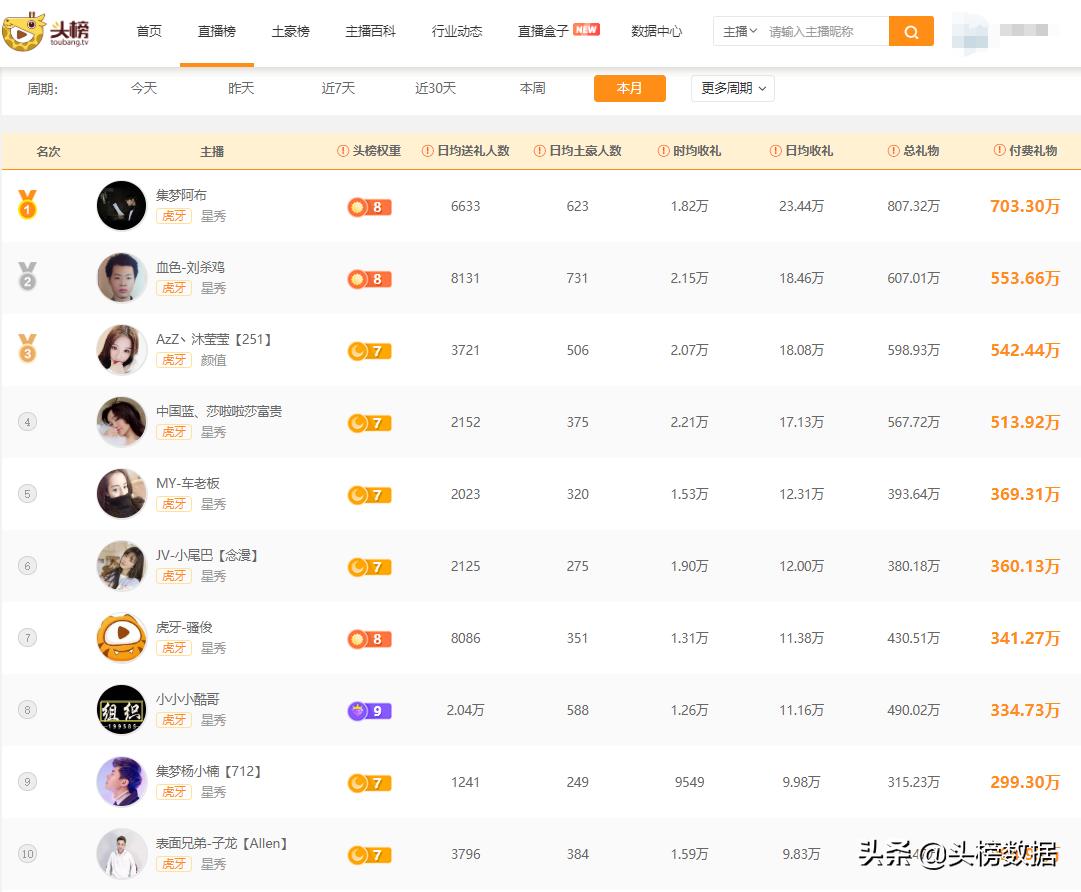
Task: Sort by the 日均收礼 column header
Action: click(x=808, y=151)
